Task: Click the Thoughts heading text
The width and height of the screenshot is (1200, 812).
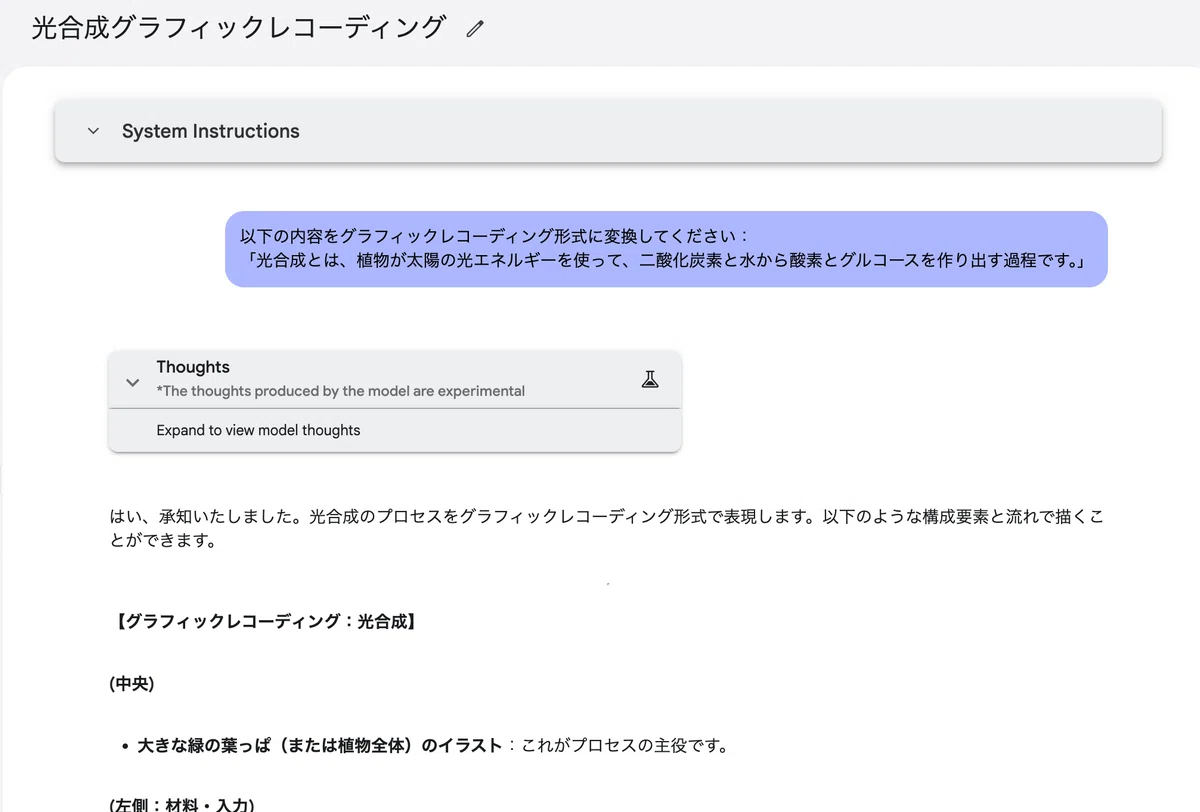Action: coord(193,367)
